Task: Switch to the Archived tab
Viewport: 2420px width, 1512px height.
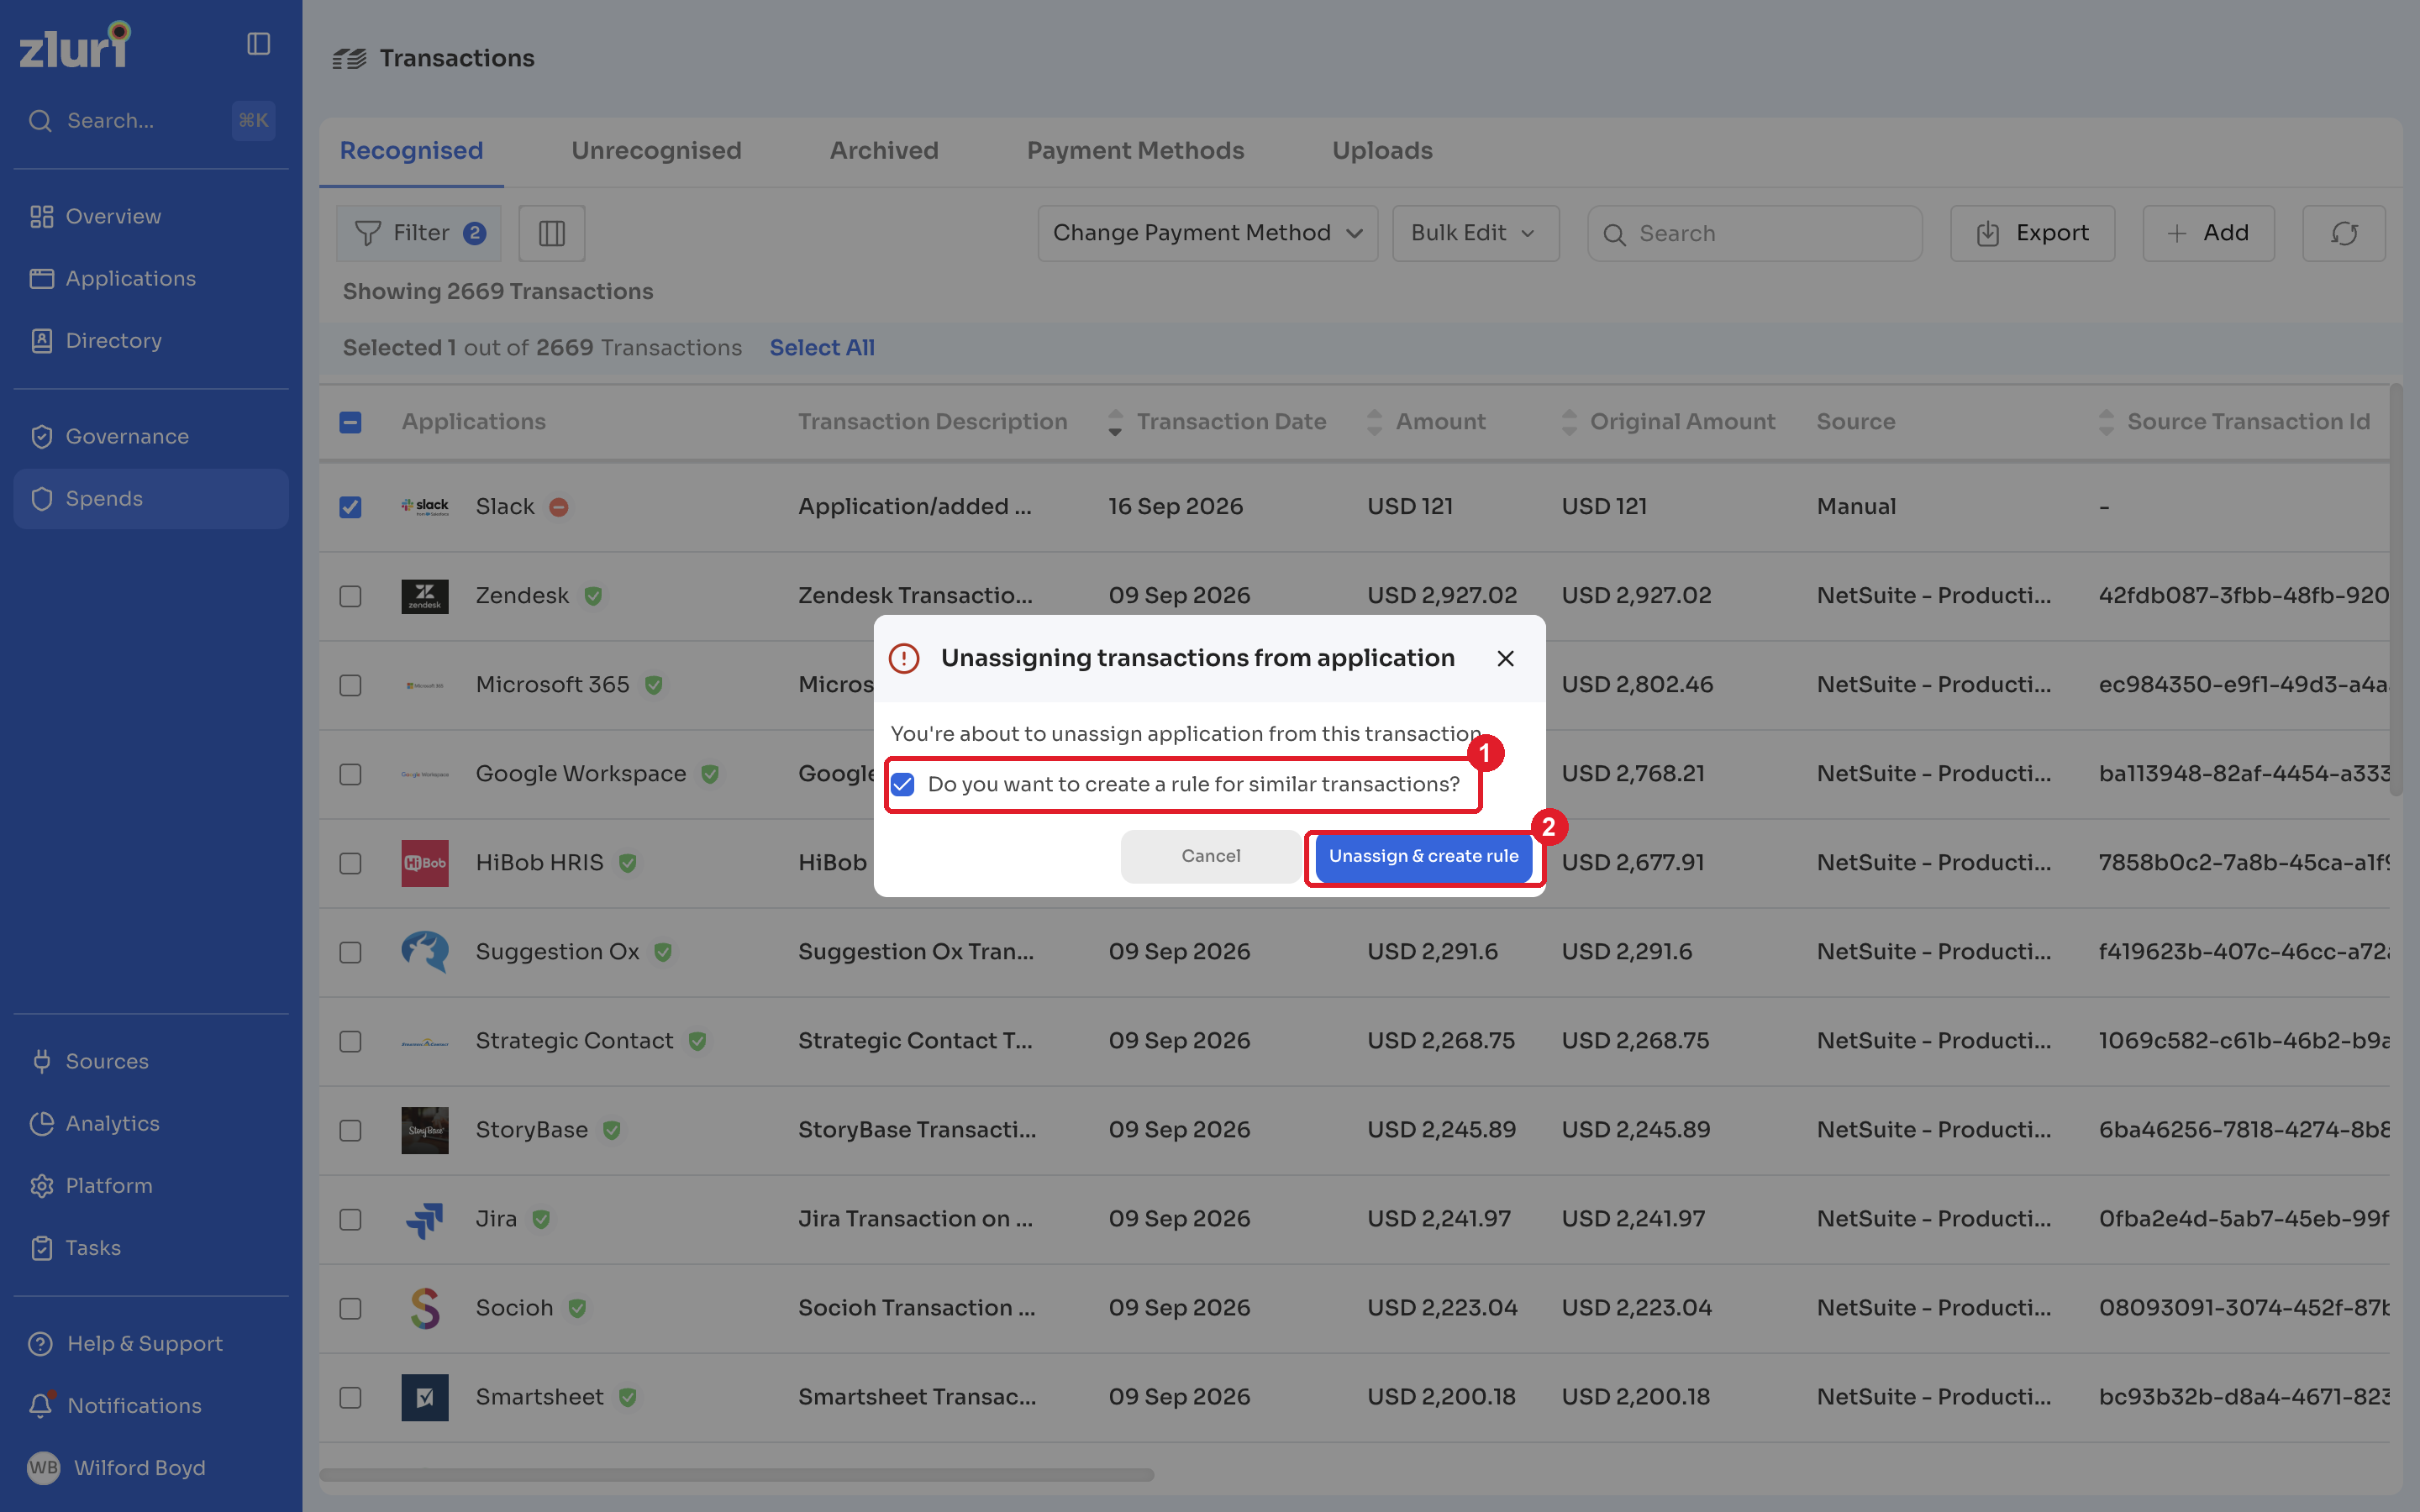Action: 884,150
